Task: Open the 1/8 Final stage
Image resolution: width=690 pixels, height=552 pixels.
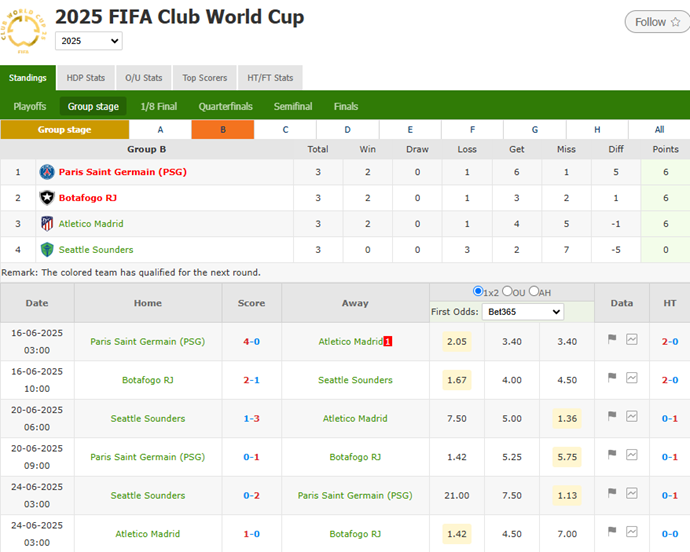Action: coord(159,107)
